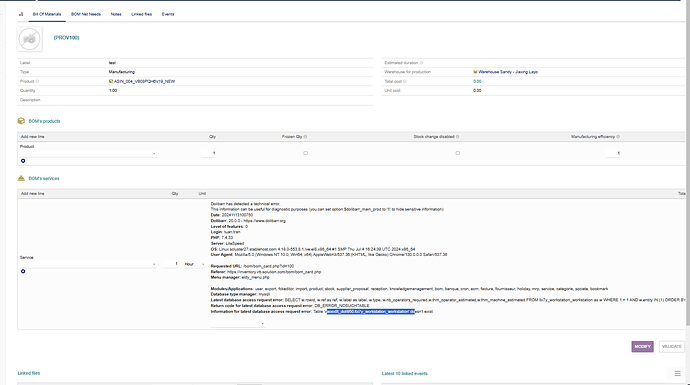Click the product icon next to ASIN_004
The width and height of the screenshot is (690, 385).
coord(111,81)
